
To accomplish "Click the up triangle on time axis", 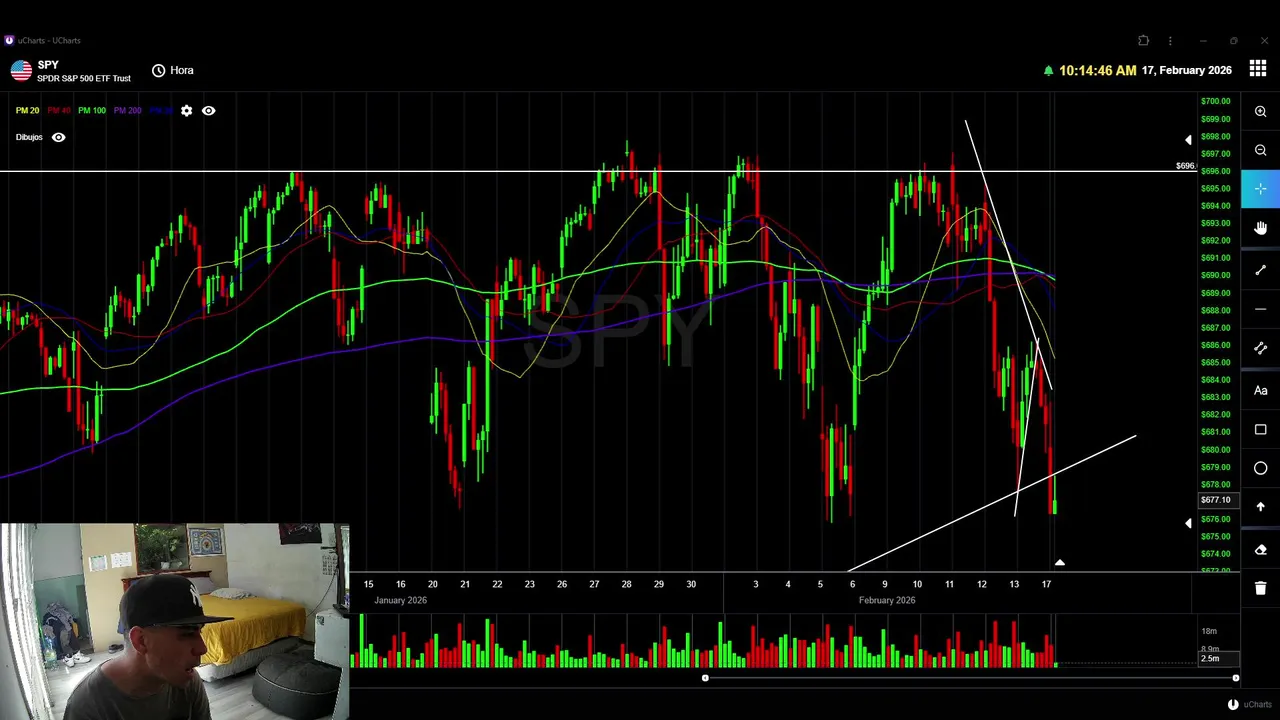I will [1060, 563].
